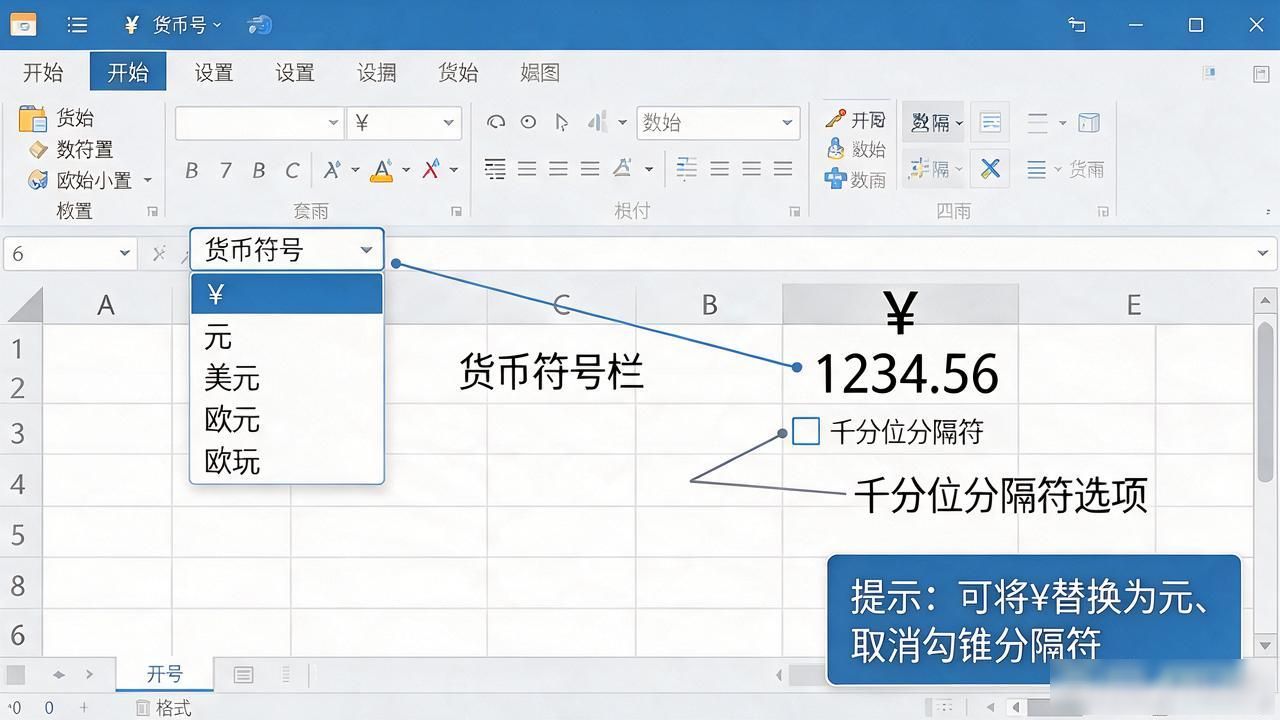Viewport: 1280px width, 720px height.
Task: Open the hamburger list icon in title bar
Action: point(76,24)
